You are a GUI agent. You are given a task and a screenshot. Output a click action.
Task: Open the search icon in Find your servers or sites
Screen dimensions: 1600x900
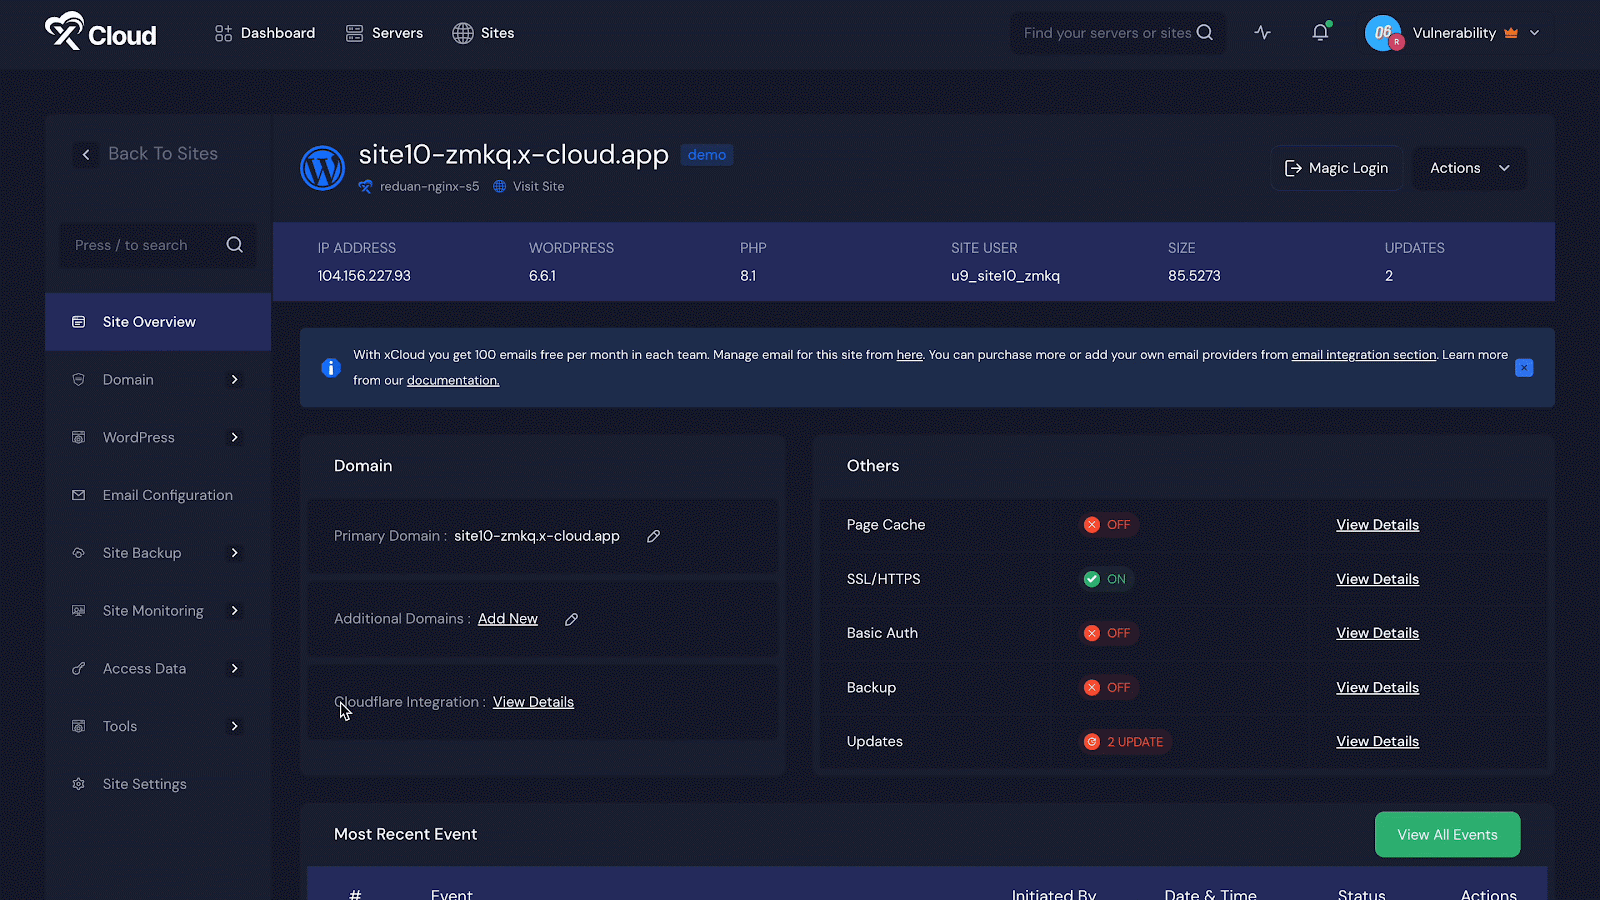click(1206, 32)
